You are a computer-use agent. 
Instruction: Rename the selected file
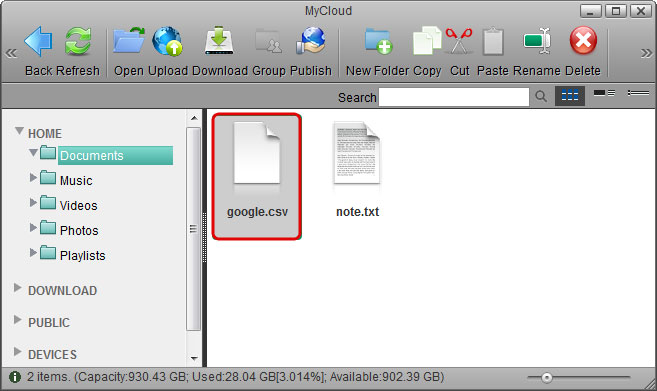point(538,41)
